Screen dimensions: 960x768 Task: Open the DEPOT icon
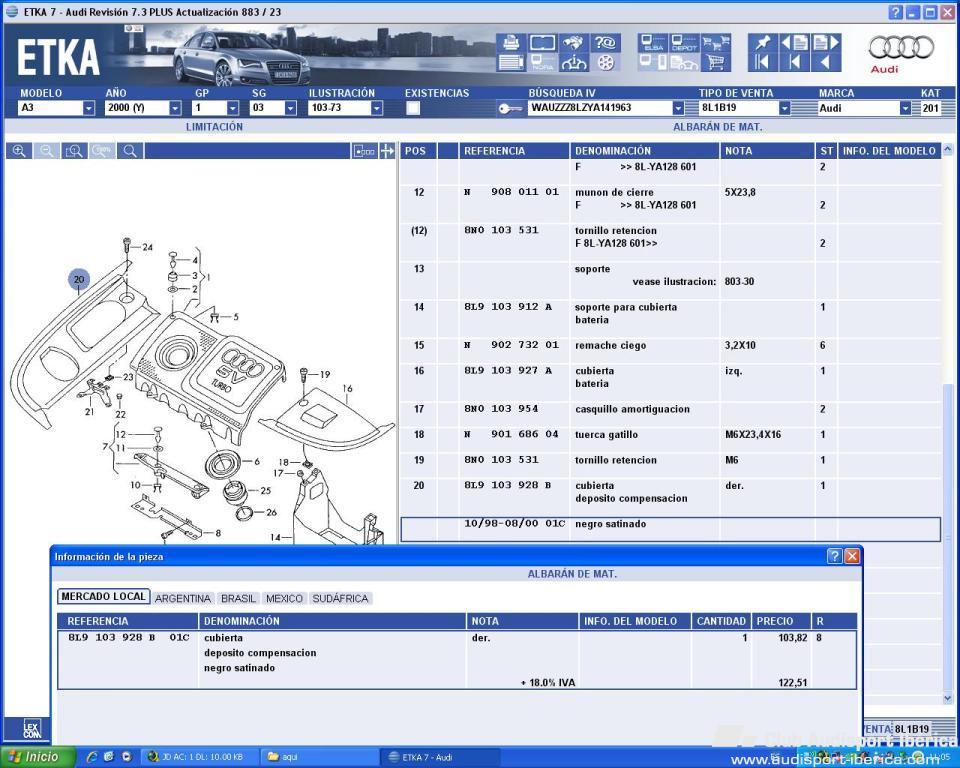coord(684,42)
